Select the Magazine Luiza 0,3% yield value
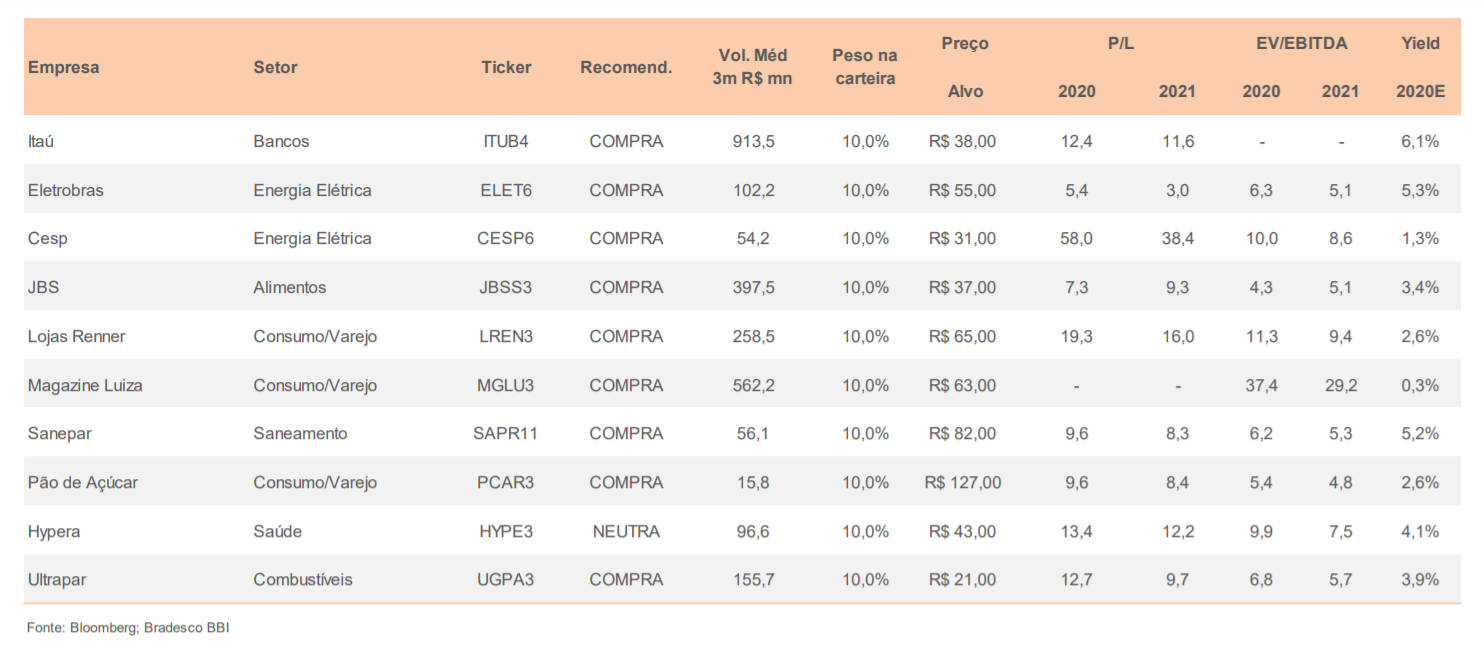The width and height of the screenshot is (1481, 661). [1420, 385]
